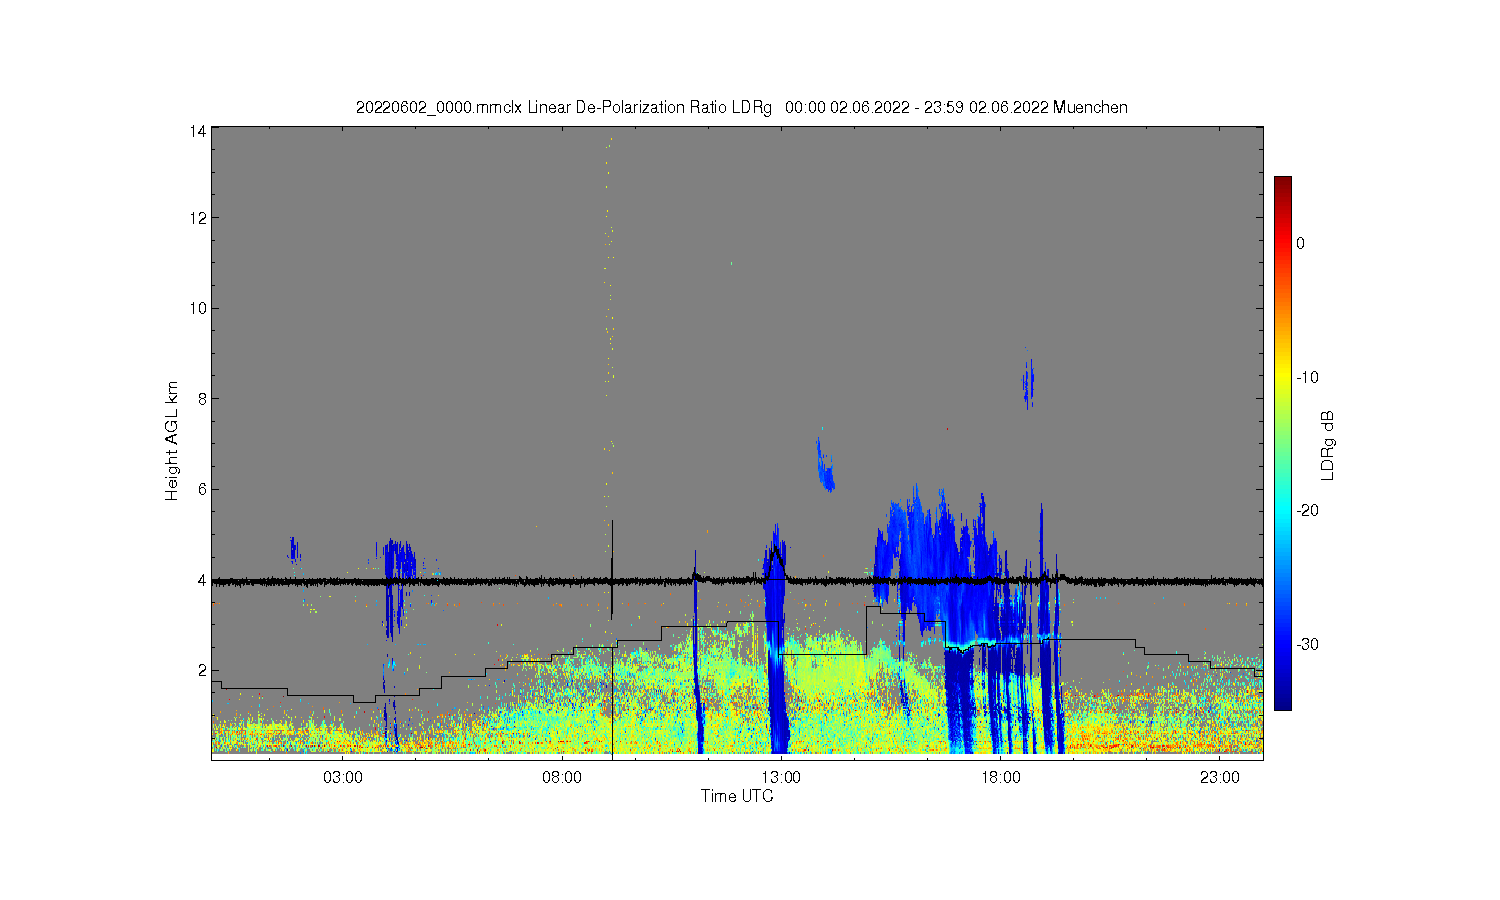The image size is (1500, 900).
Task: Click the yellow region of the colorbar
Action: pos(1282,377)
